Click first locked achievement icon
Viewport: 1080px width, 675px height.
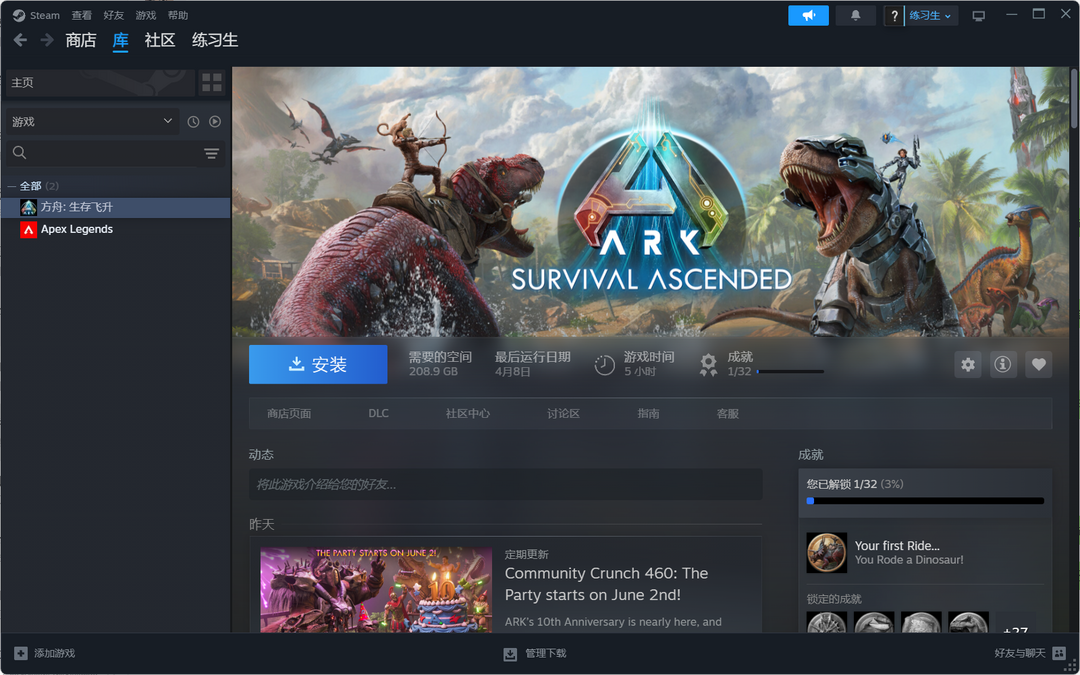tap(827, 622)
